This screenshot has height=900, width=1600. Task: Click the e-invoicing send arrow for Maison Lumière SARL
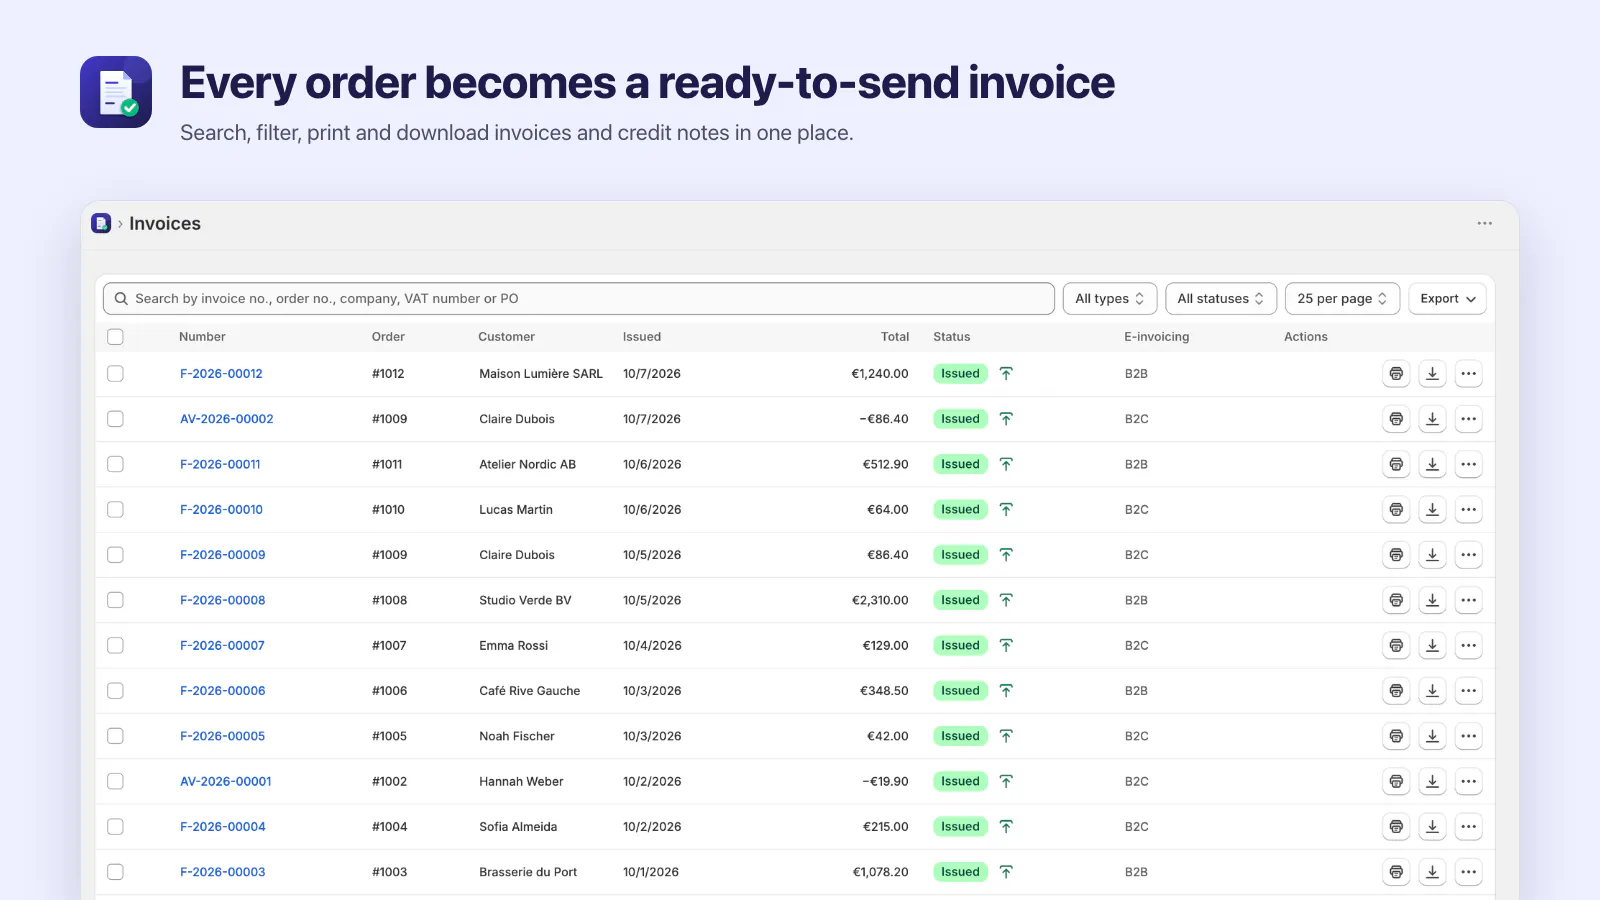tap(1006, 374)
